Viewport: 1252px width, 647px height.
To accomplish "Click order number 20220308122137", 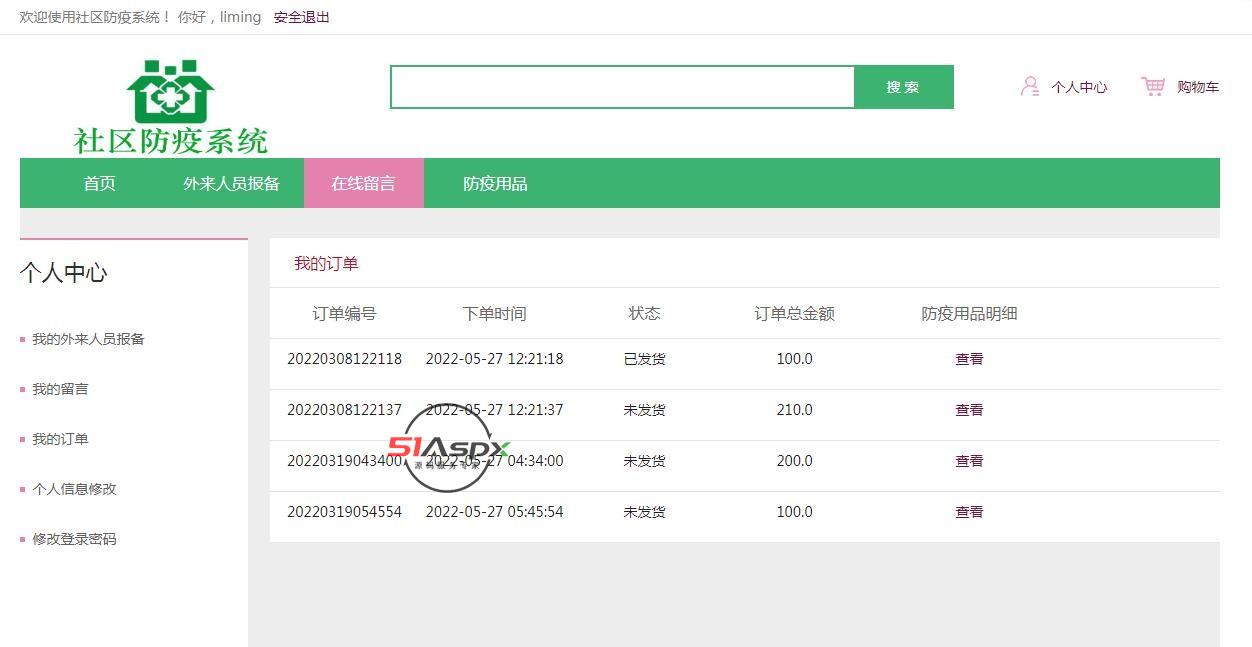I will point(344,410).
